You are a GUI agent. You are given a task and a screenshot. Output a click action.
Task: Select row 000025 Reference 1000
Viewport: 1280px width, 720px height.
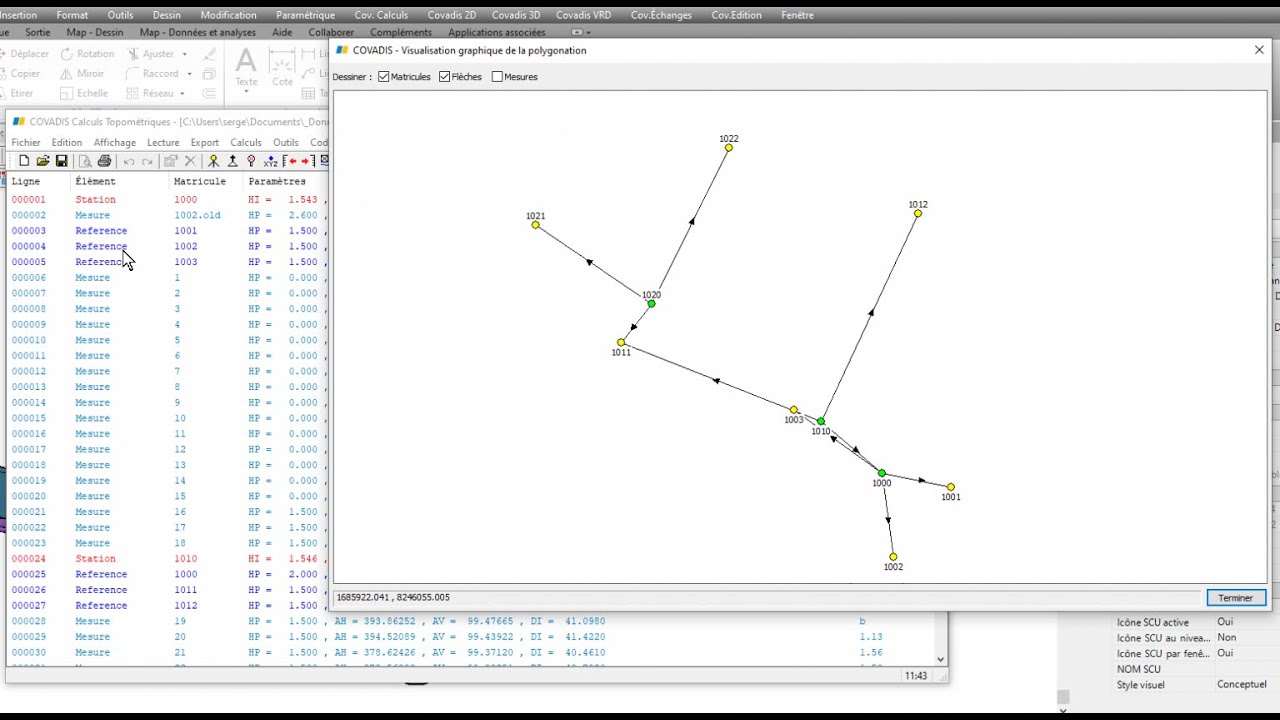[167, 574]
